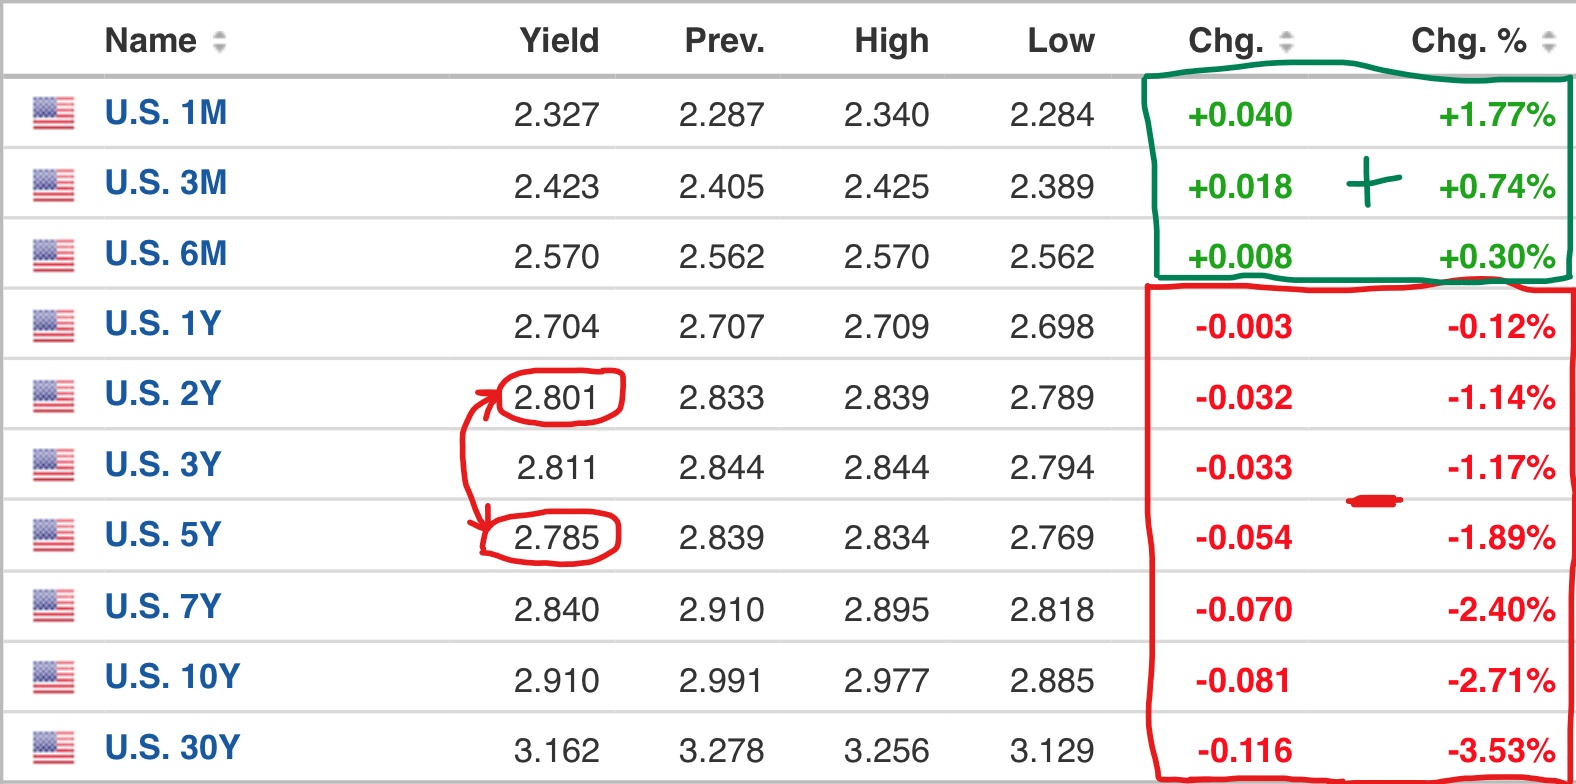This screenshot has height=784, width=1576.
Task: Select the circled 2.801 yield value
Action: [x=556, y=398]
